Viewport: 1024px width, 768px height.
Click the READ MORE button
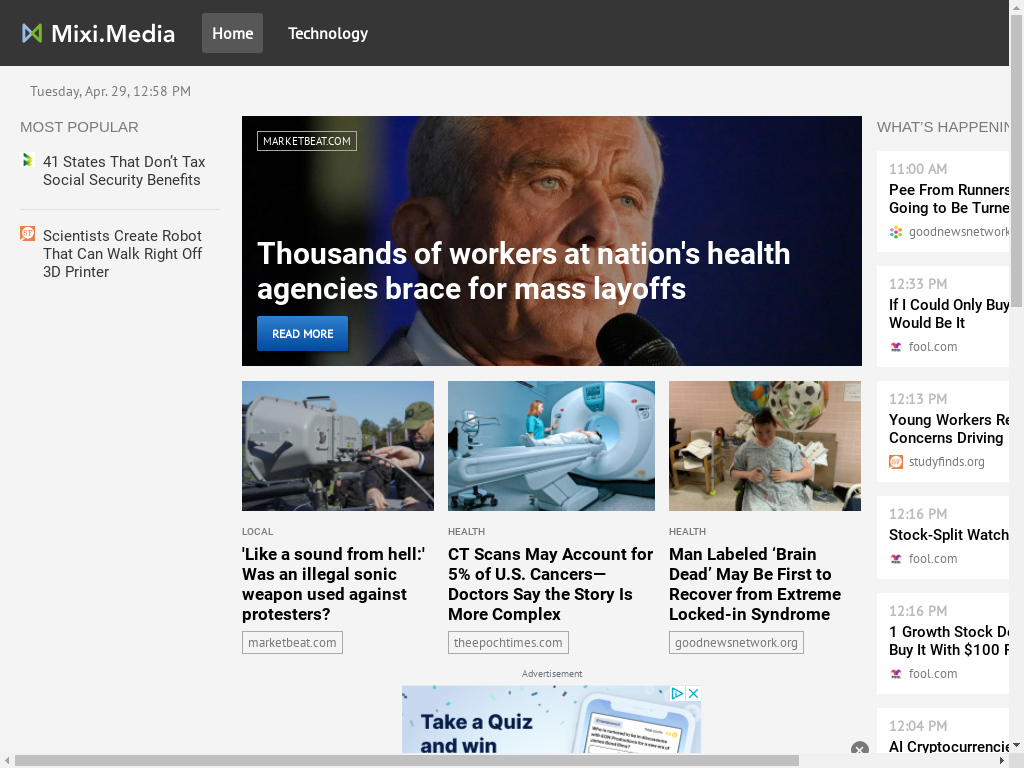click(302, 334)
